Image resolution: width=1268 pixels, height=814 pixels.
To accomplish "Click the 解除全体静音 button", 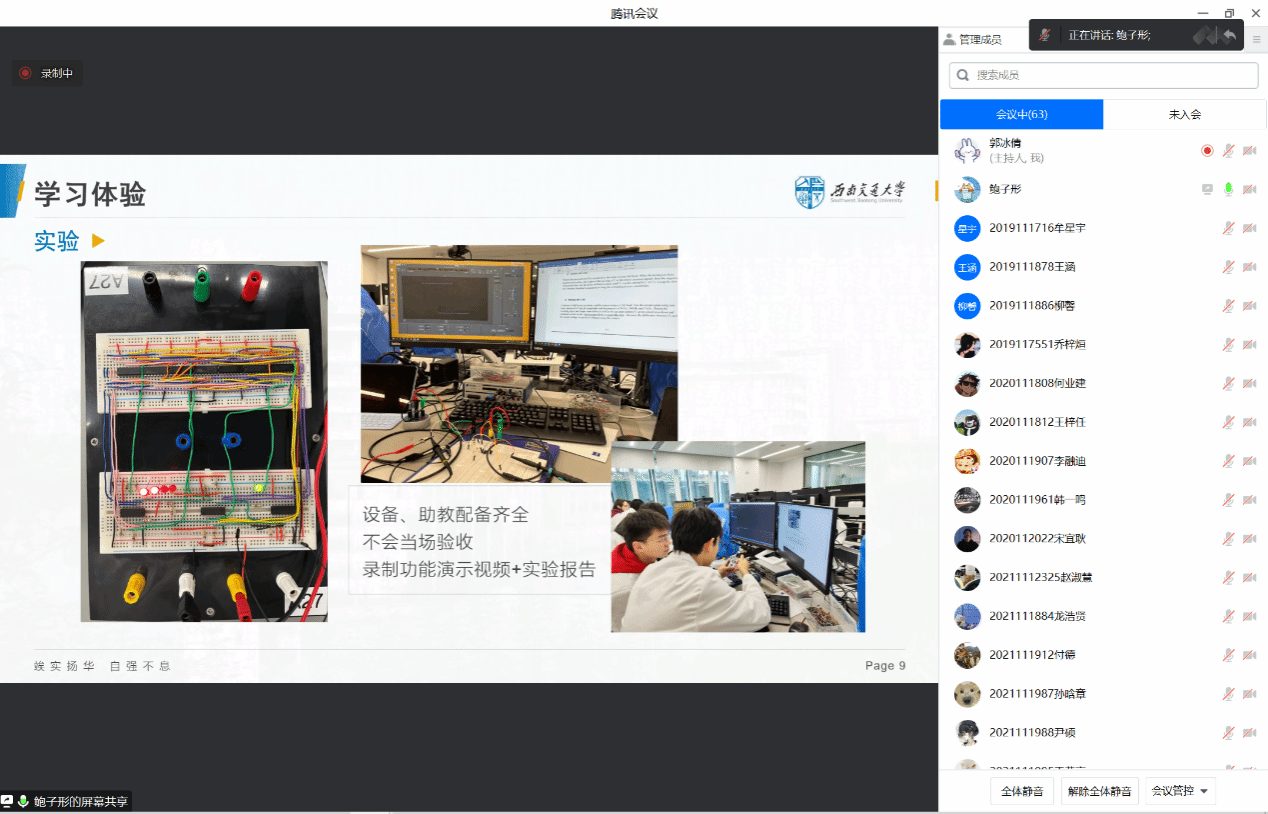I will (x=1099, y=791).
